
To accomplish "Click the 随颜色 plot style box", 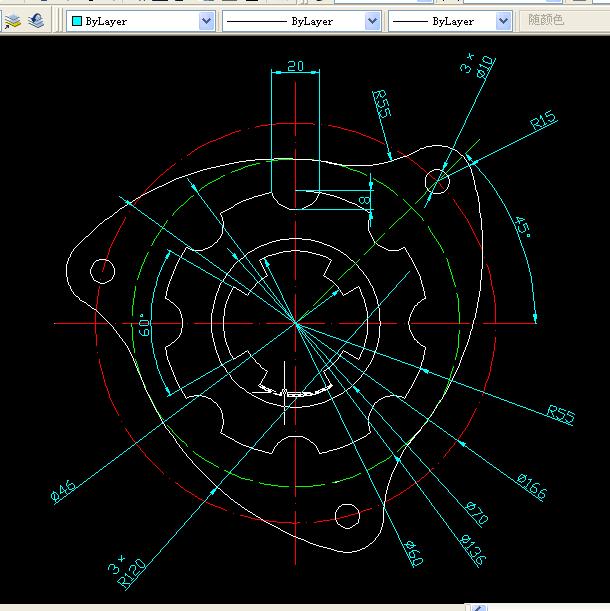I will [x=564, y=20].
